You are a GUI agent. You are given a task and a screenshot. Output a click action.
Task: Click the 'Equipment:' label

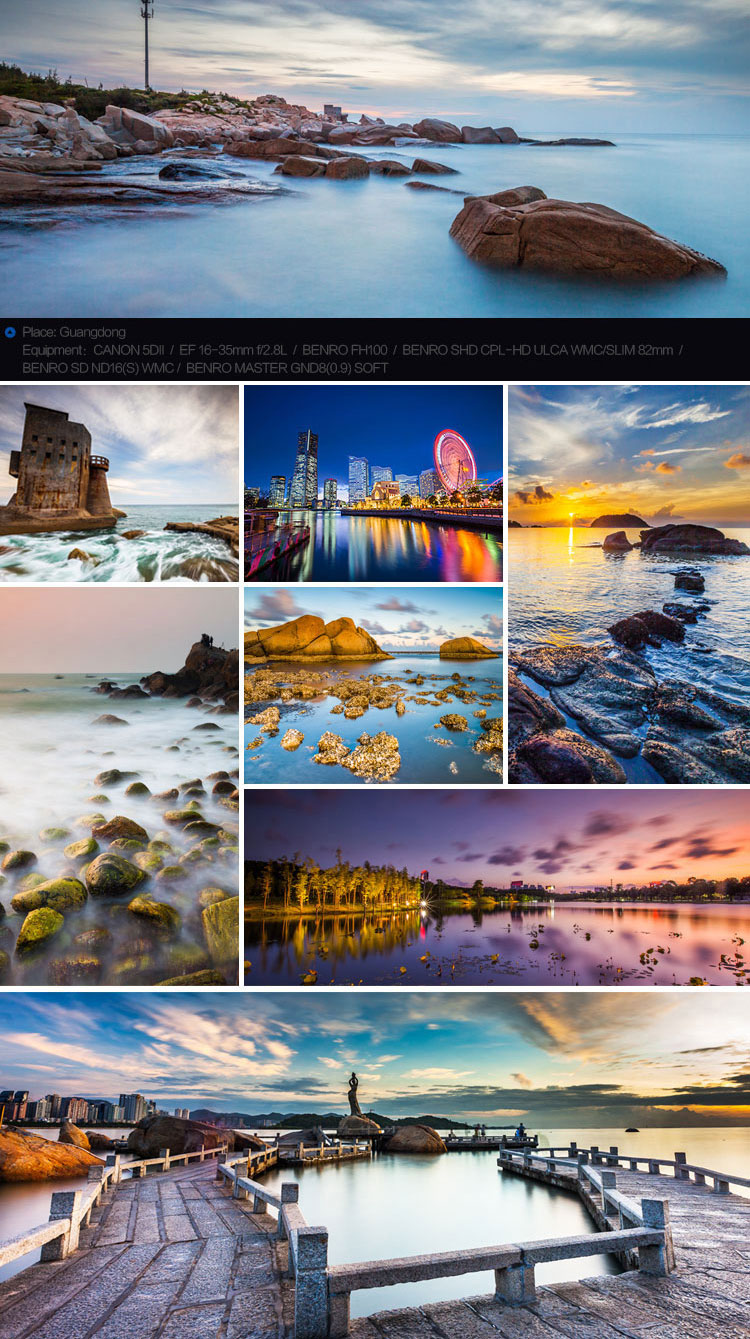[54, 350]
